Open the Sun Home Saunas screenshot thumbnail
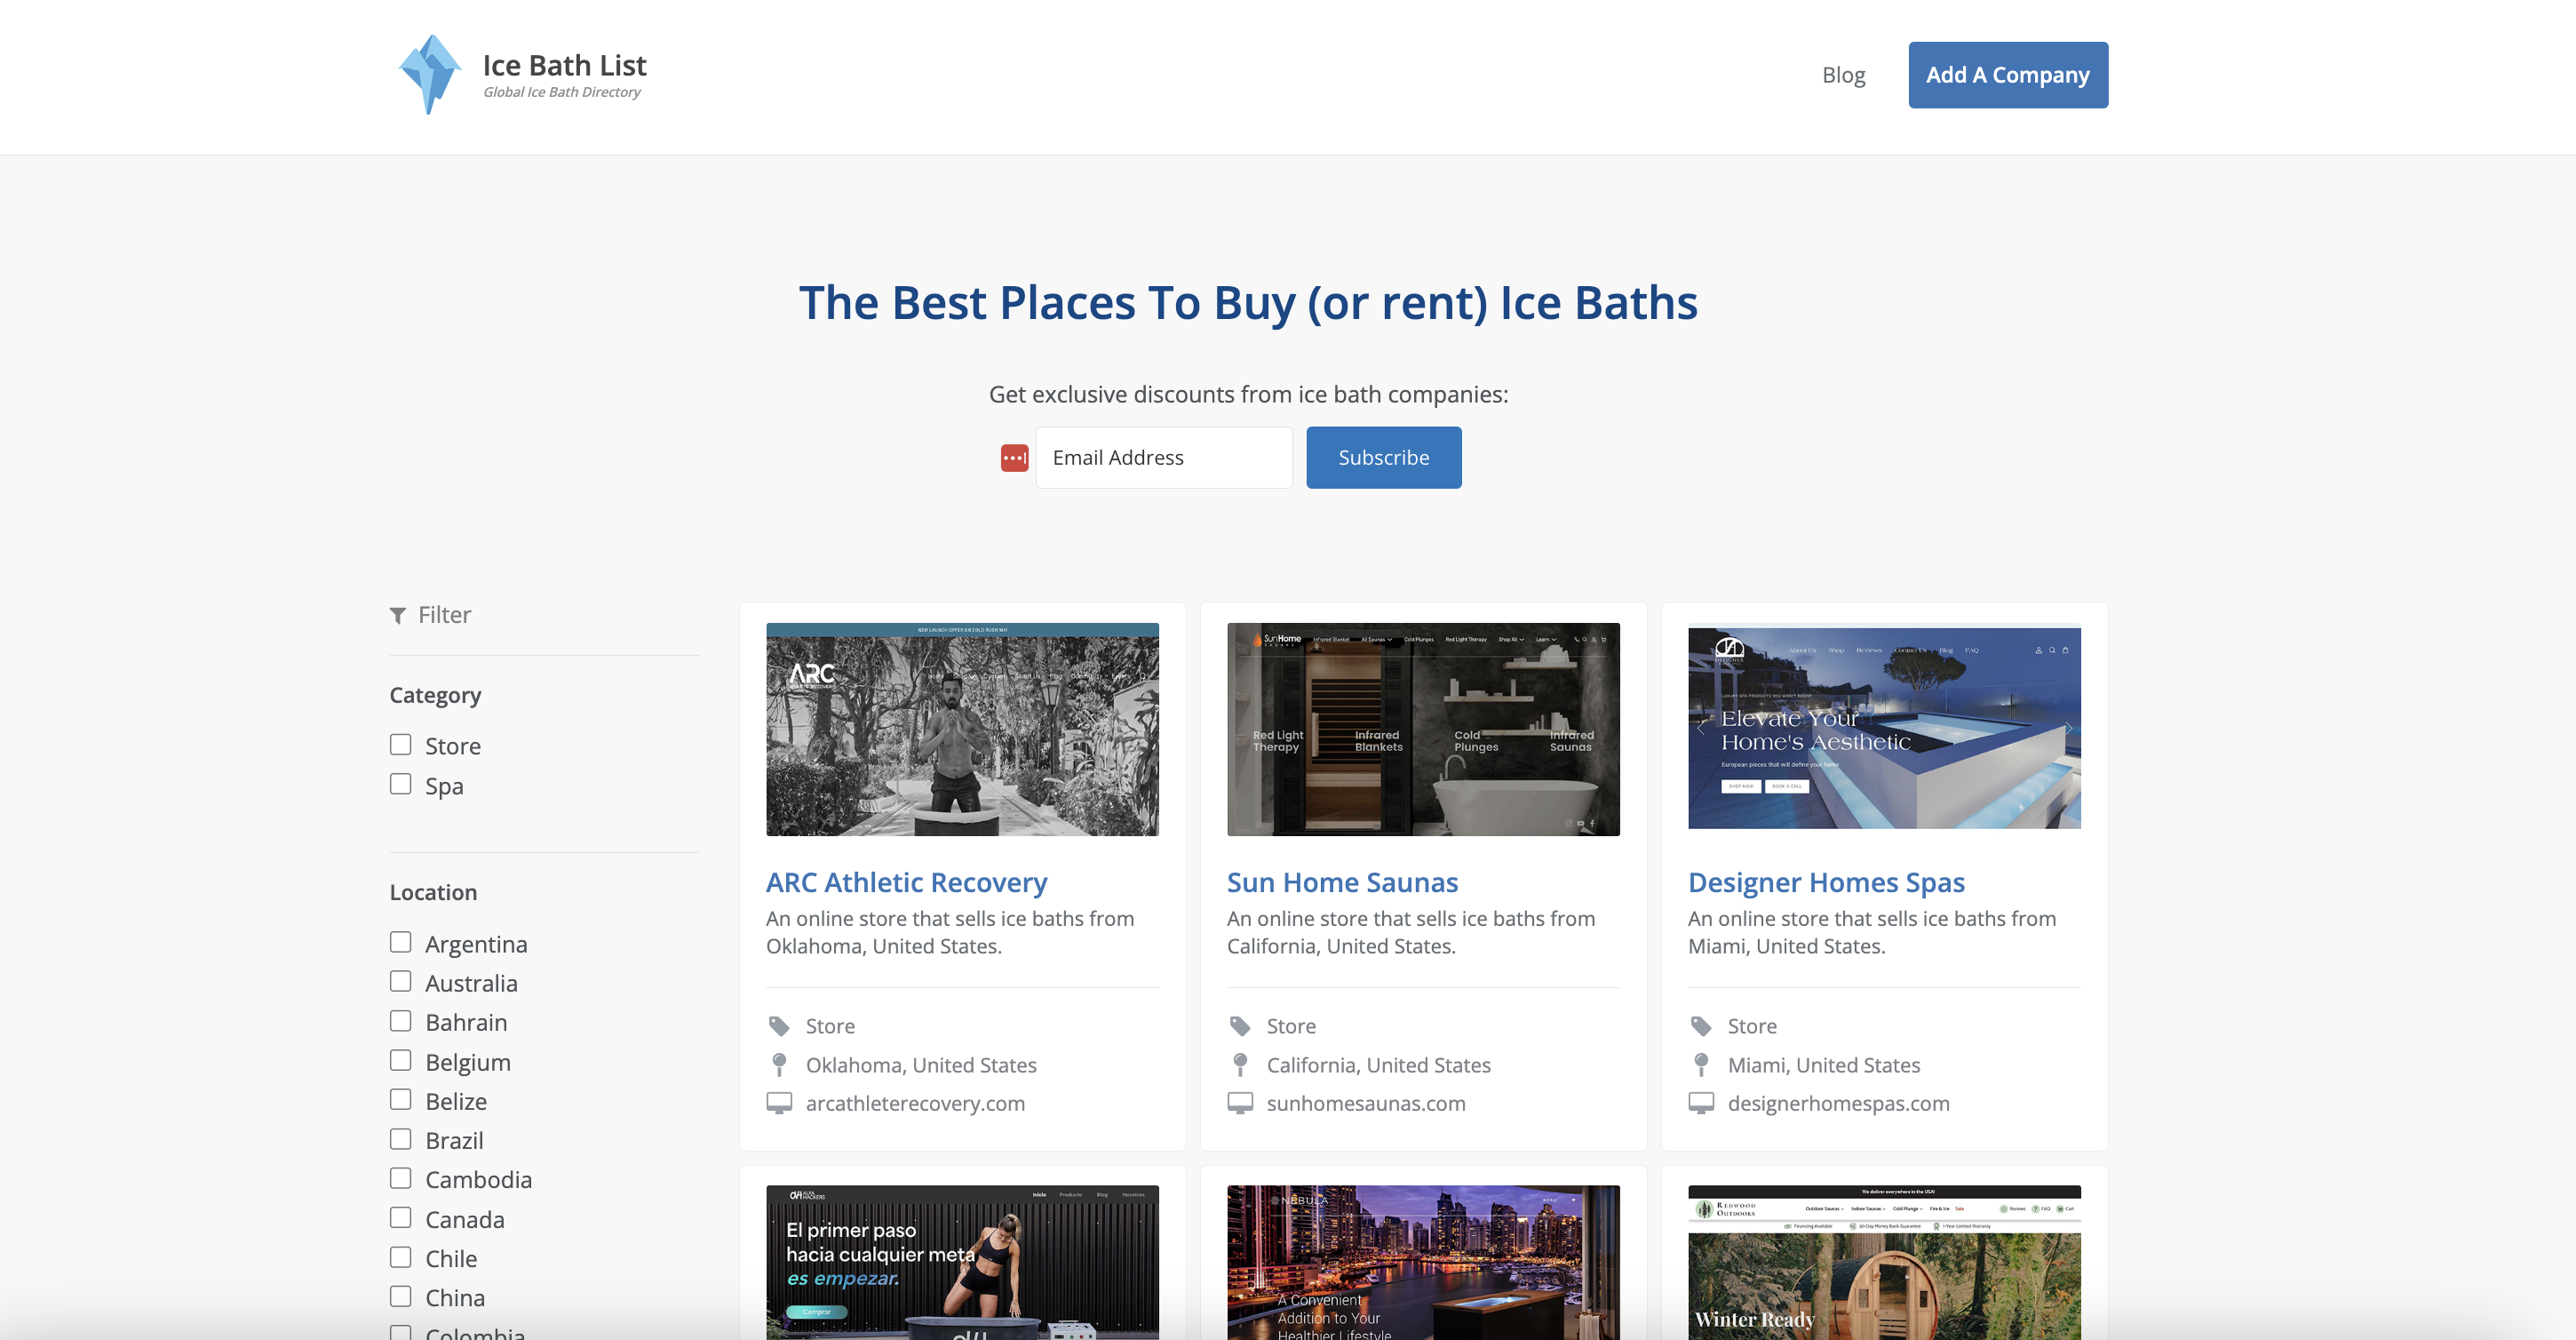2576x1340 pixels. click(1423, 729)
